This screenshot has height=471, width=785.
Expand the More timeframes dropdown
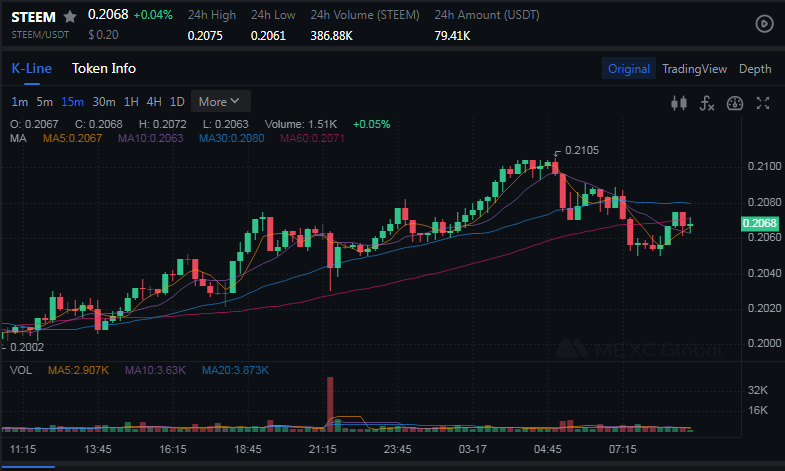220,101
